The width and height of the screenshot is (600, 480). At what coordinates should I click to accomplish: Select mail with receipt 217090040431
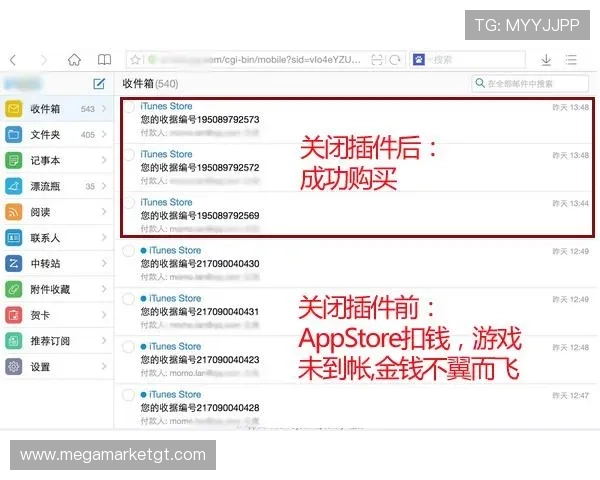click(x=128, y=299)
